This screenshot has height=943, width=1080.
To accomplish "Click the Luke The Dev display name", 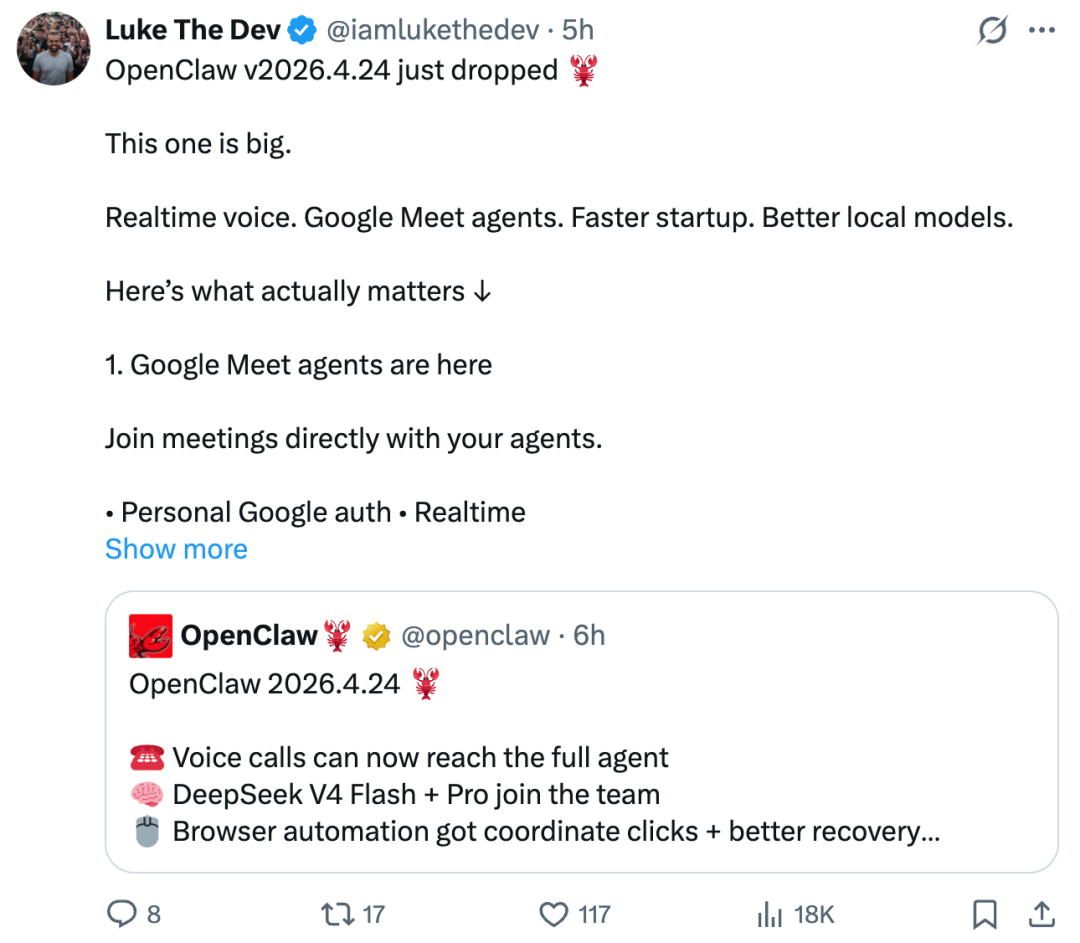I will 193,31.
